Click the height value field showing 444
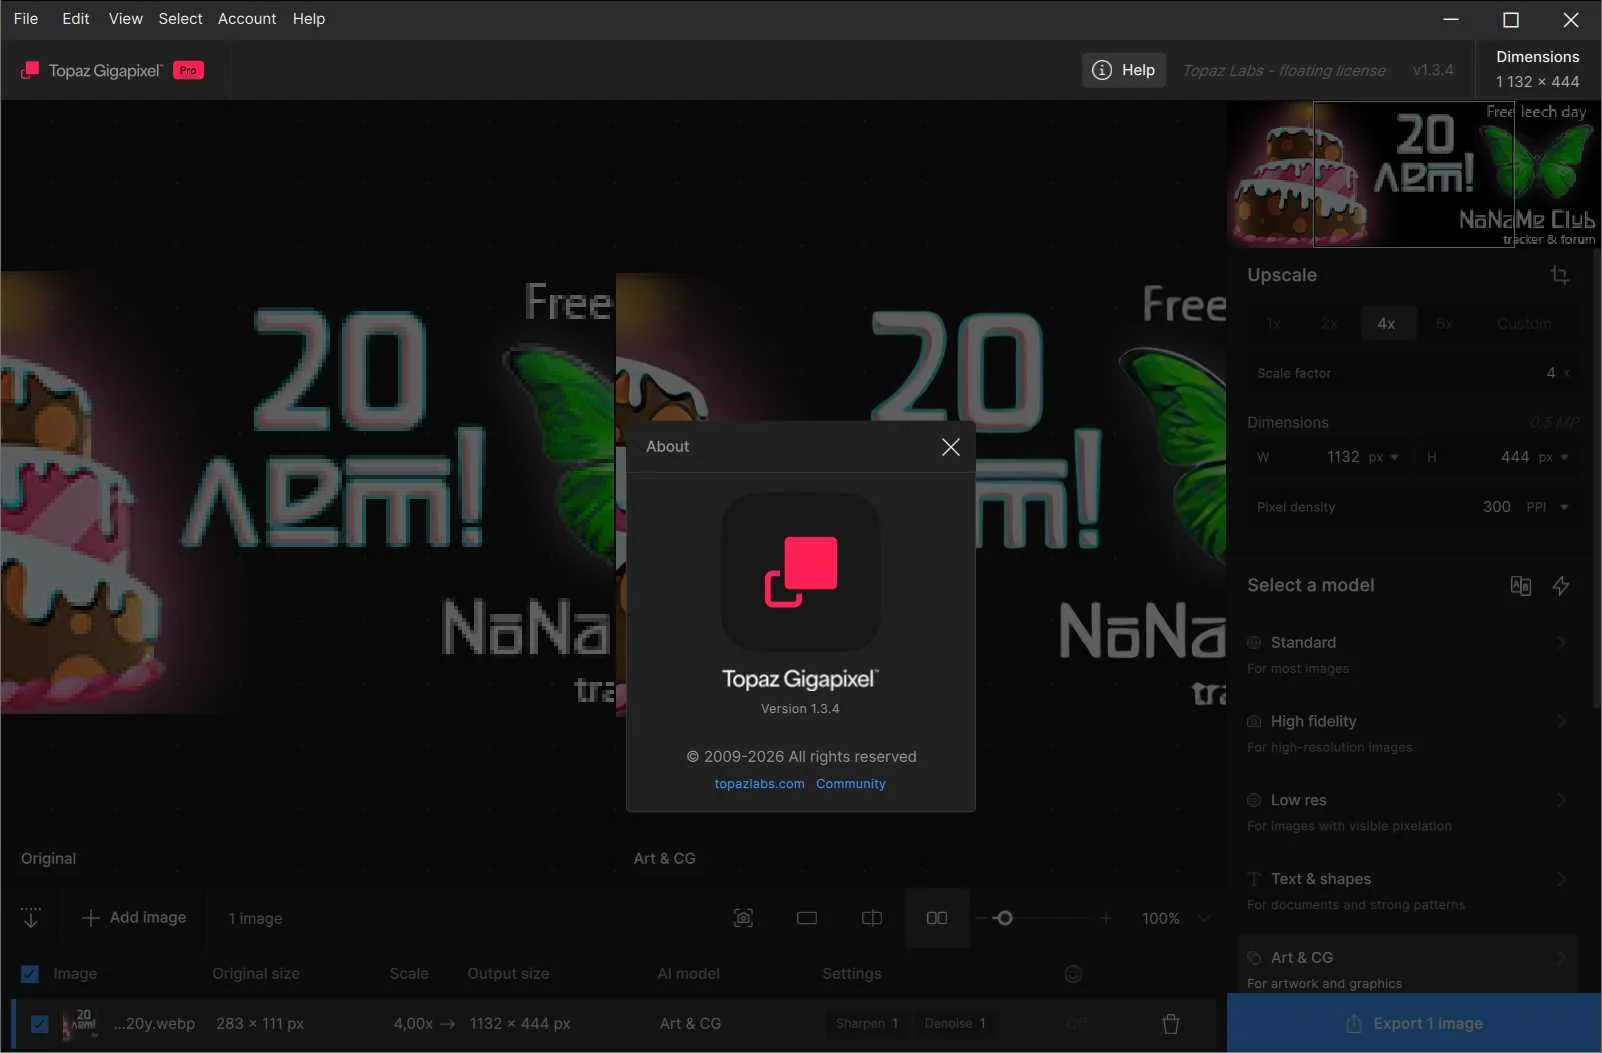 (x=1514, y=457)
